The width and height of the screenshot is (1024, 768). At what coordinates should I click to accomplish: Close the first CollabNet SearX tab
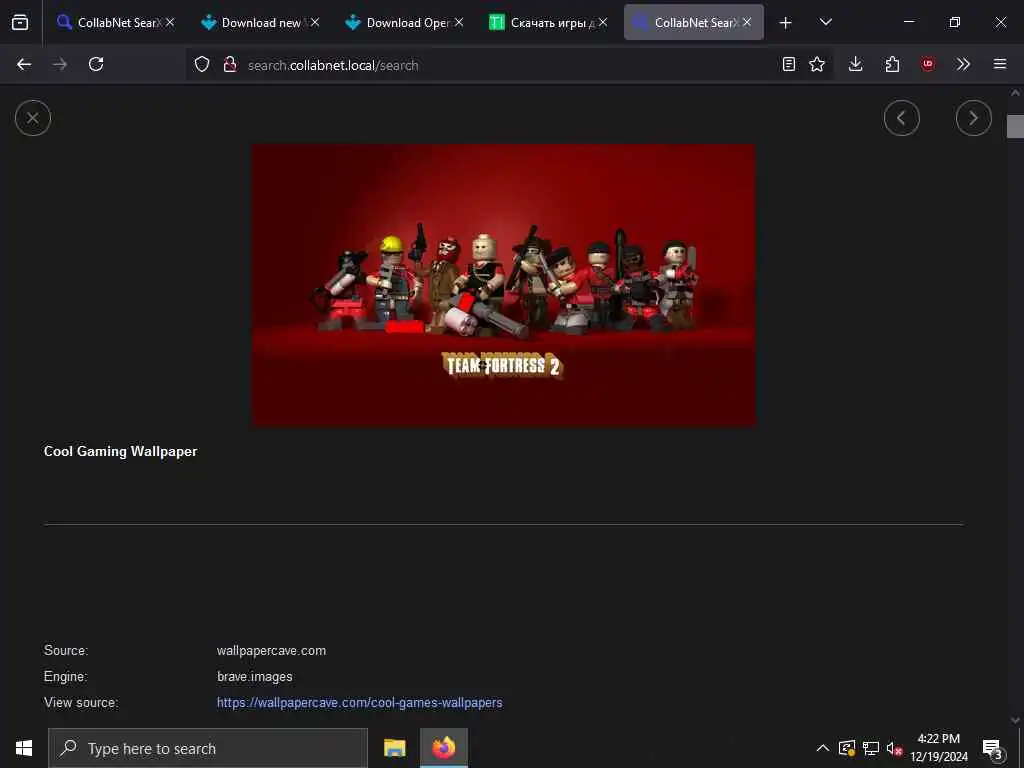(170, 22)
